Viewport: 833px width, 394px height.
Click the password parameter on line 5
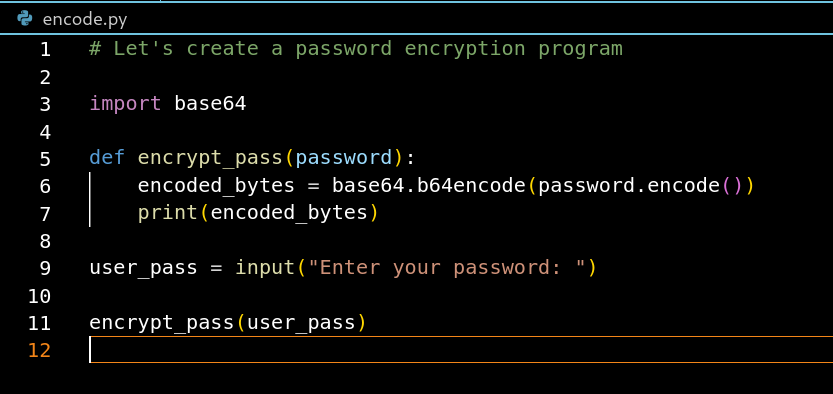[344, 158]
